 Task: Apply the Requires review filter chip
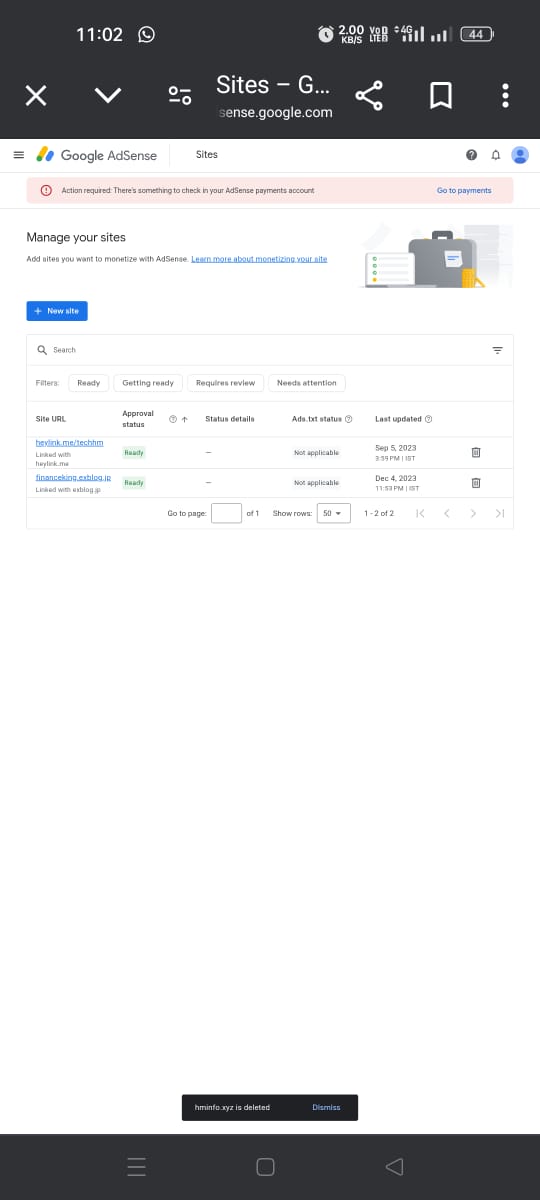tap(226, 383)
